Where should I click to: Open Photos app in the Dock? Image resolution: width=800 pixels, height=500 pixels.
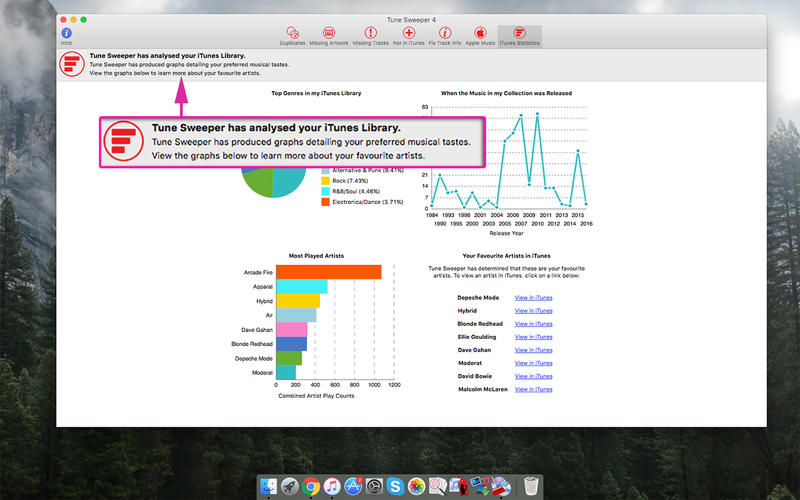click(x=416, y=486)
